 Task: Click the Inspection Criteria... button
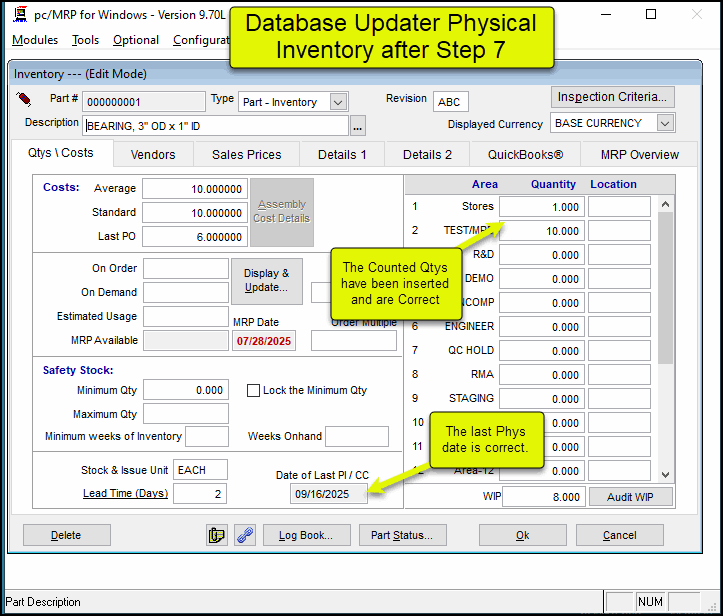(612, 97)
